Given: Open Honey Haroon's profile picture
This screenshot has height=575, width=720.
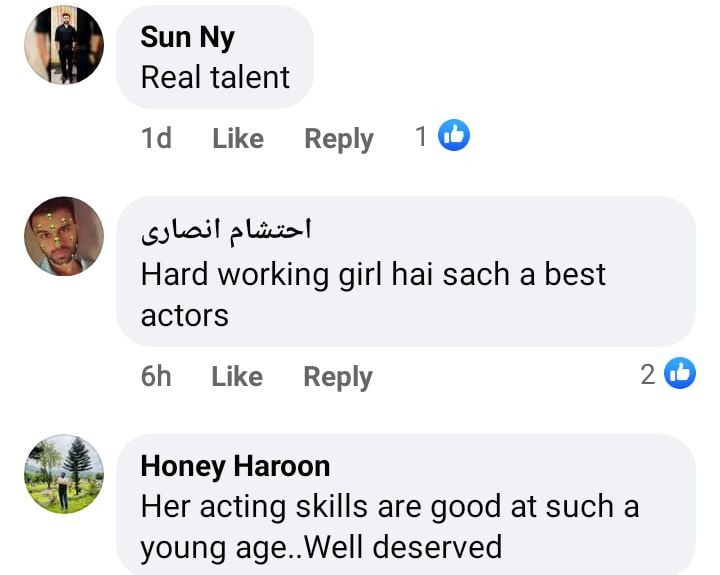Looking at the screenshot, I should pyautogui.click(x=64, y=474).
